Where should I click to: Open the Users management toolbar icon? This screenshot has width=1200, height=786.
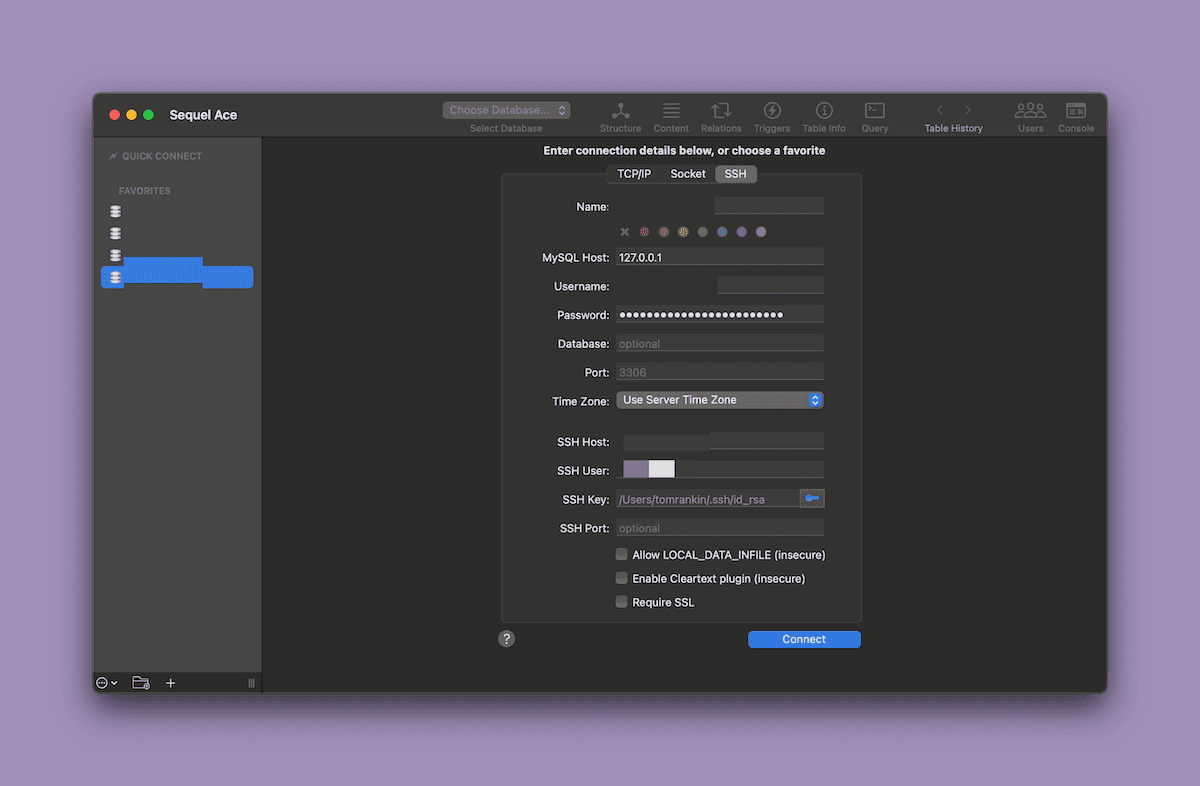pos(1030,117)
